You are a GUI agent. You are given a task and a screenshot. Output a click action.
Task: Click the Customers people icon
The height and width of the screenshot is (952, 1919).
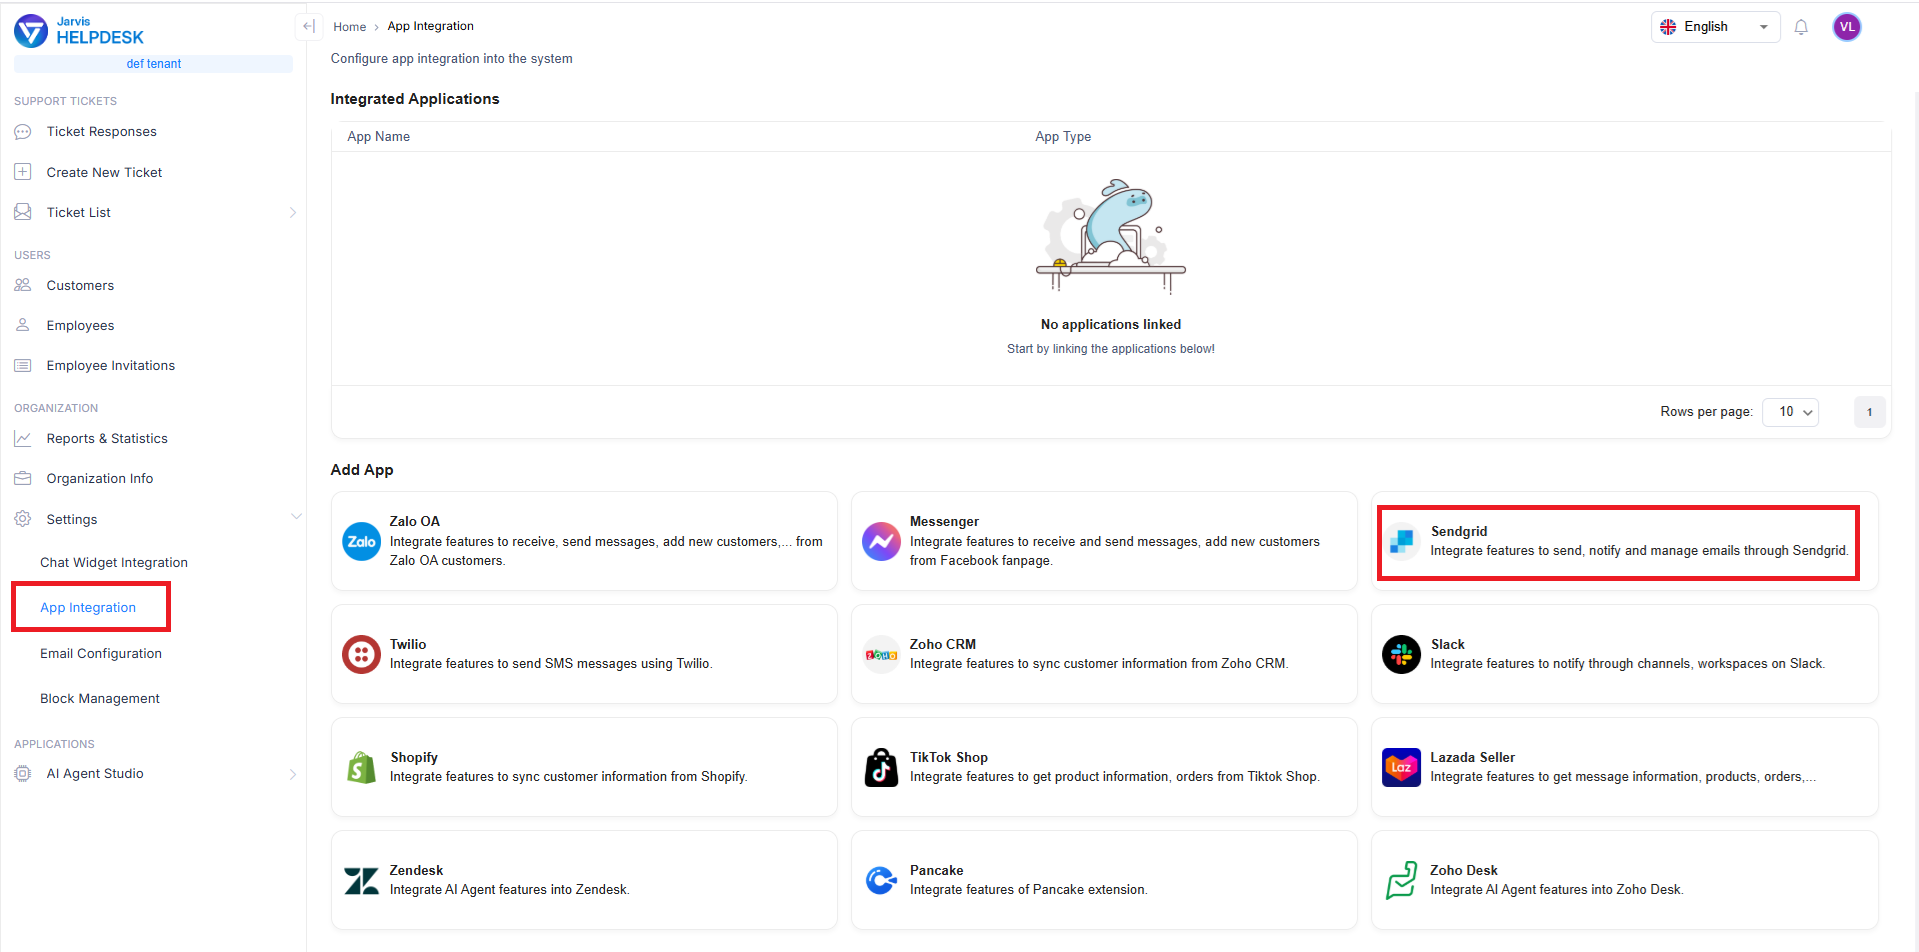point(23,285)
